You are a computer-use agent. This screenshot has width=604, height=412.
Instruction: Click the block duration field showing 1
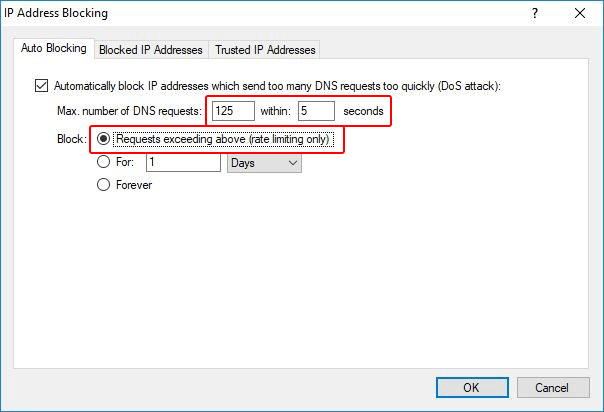coord(183,162)
